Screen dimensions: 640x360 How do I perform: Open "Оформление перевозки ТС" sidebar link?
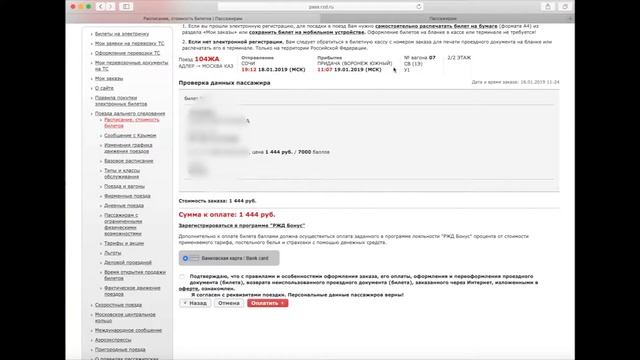127,53
